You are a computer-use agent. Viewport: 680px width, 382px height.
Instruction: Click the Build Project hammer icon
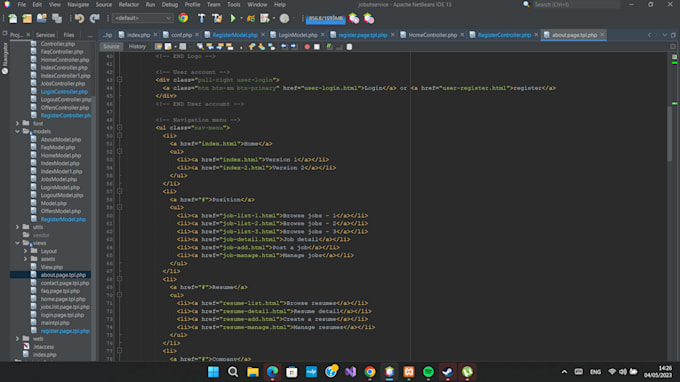coord(201,18)
